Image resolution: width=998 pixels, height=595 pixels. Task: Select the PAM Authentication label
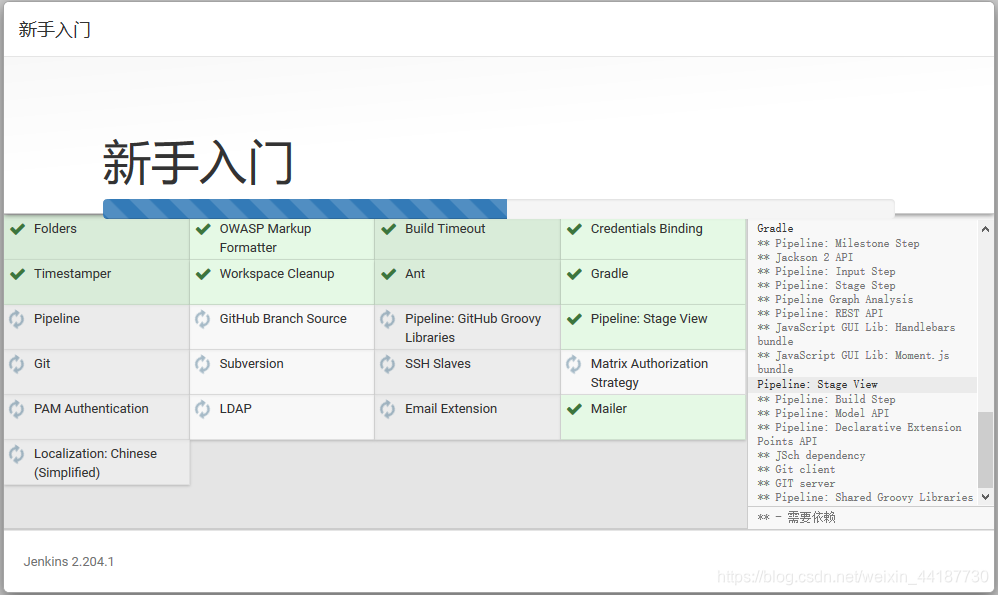[x=91, y=409]
